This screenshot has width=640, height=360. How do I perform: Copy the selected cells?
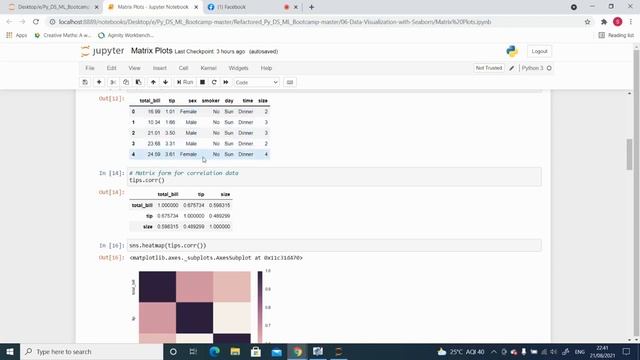126,82
